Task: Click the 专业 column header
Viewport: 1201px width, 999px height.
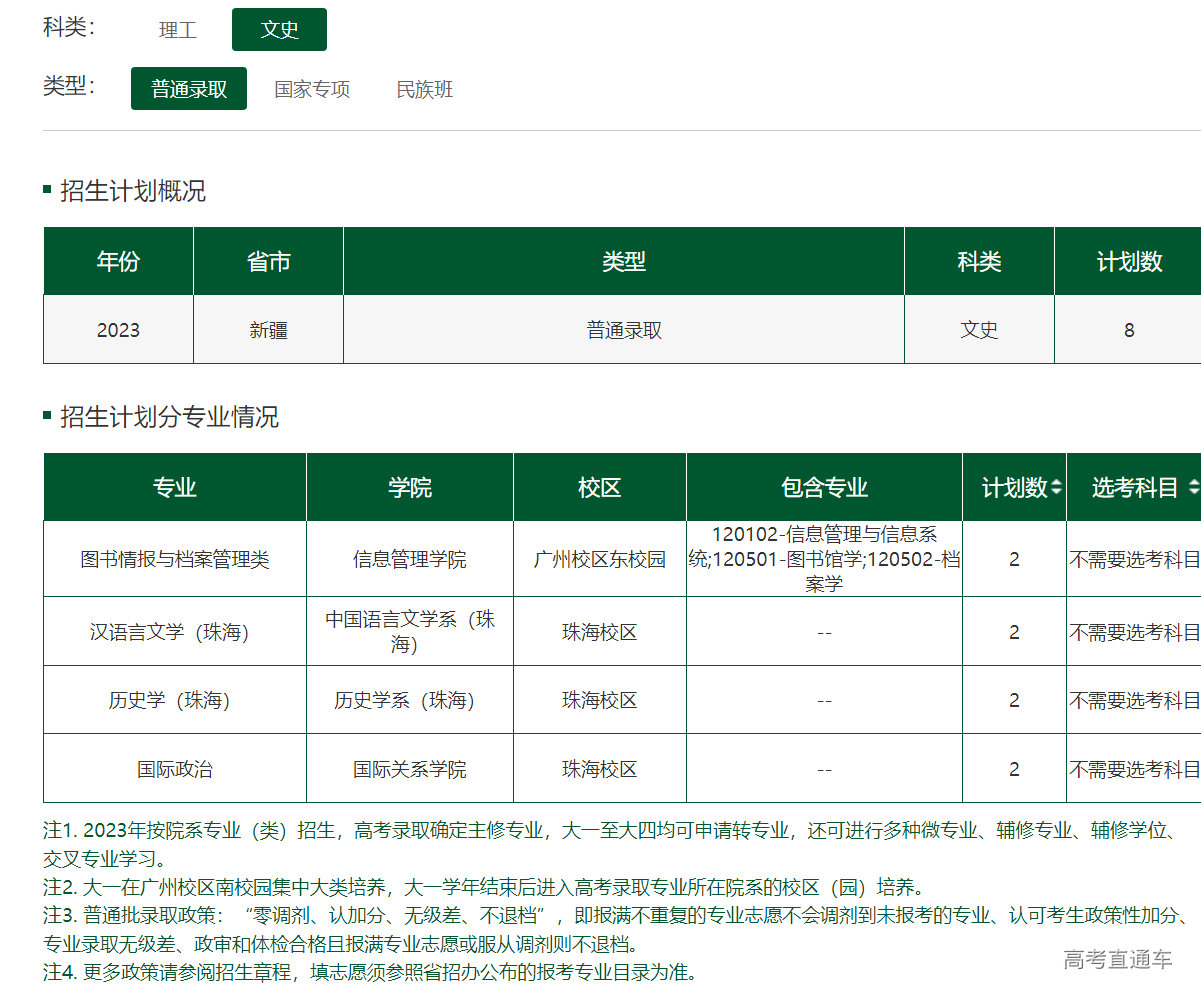Action: point(175,488)
